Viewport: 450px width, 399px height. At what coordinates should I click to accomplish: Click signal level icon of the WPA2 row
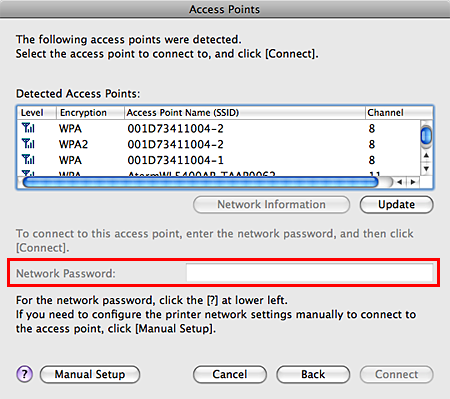[x=28, y=144]
